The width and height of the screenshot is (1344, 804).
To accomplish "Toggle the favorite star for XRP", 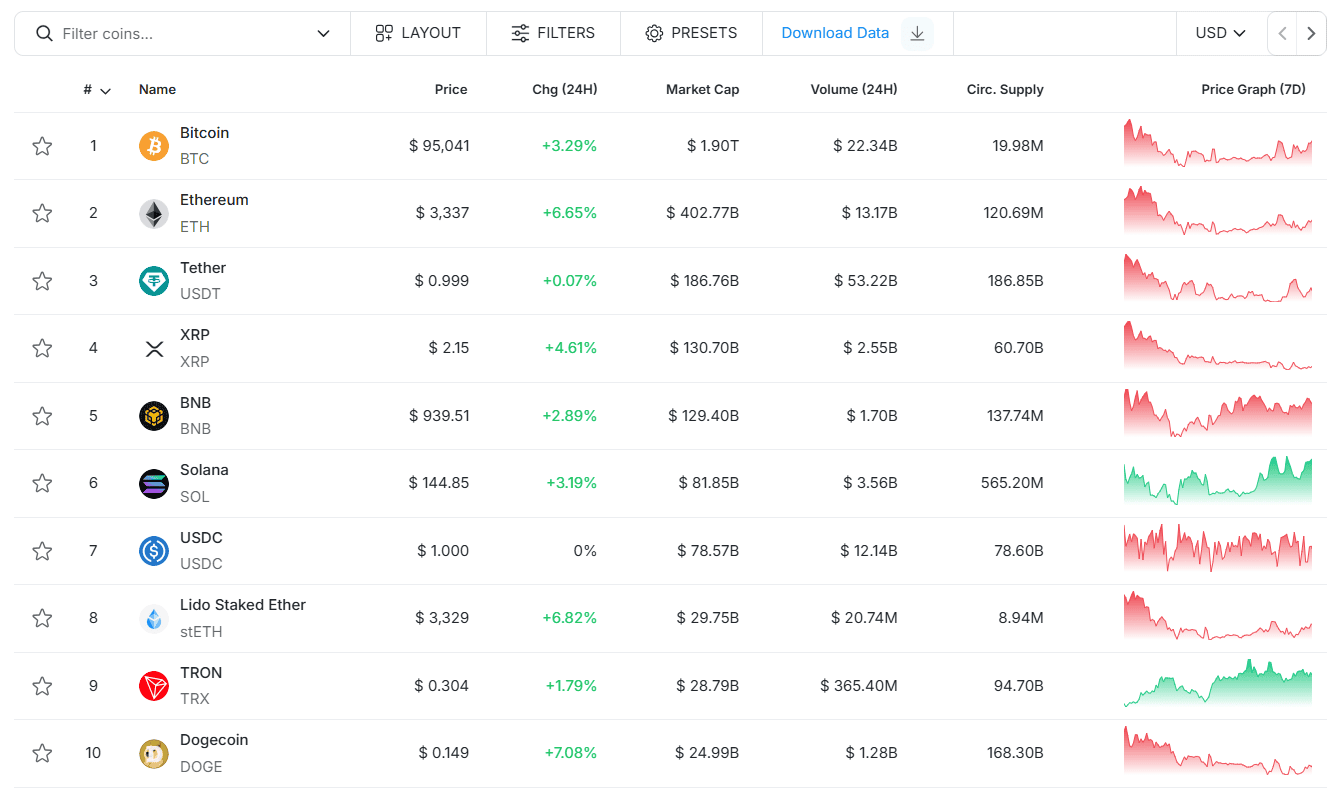I will point(42,348).
